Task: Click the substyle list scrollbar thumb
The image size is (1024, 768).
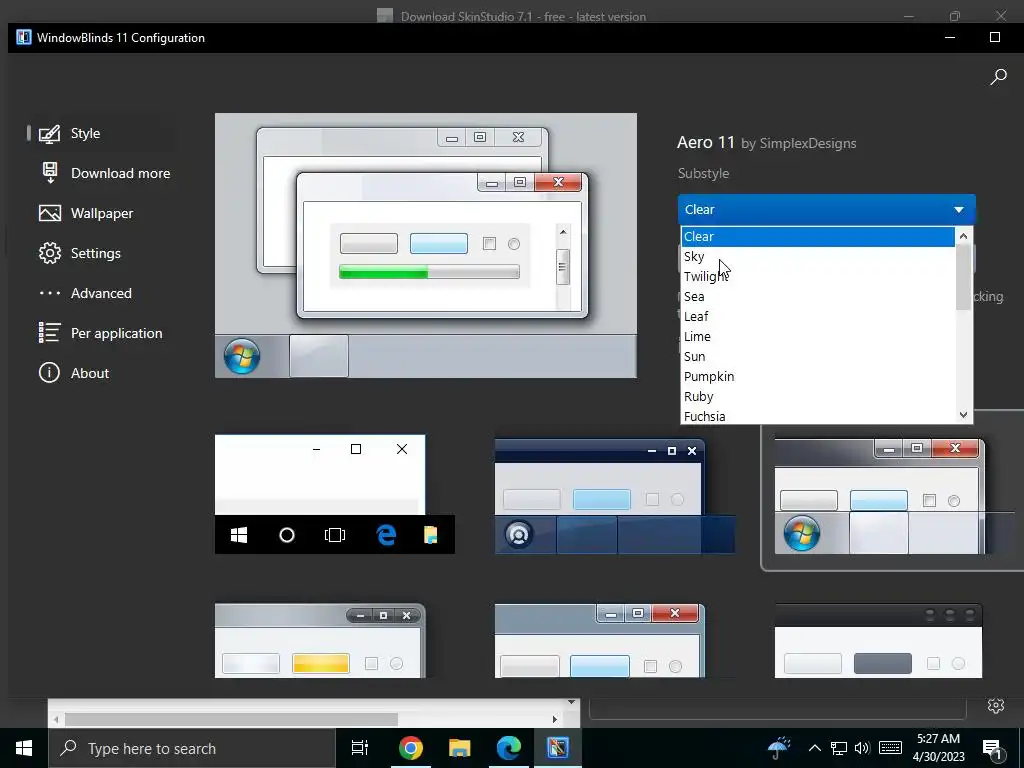Action: tap(963, 278)
